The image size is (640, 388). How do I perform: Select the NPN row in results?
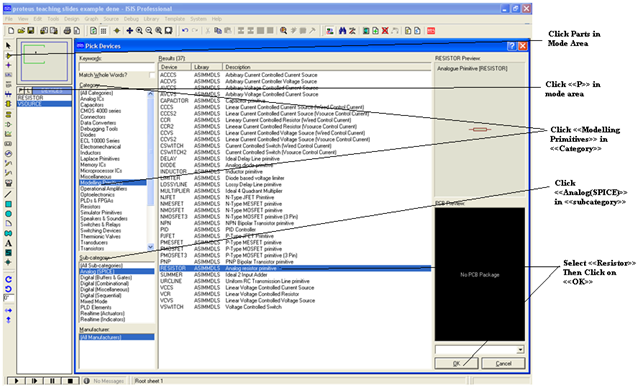(x=295, y=223)
